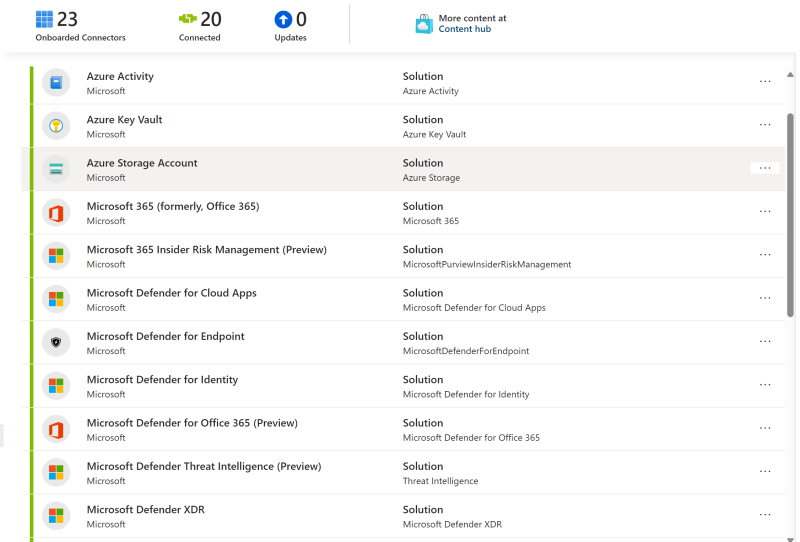The height and width of the screenshot is (542, 800).
Task: Open more options for Defender Threat Intelligence
Action: [x=765, y=472]
